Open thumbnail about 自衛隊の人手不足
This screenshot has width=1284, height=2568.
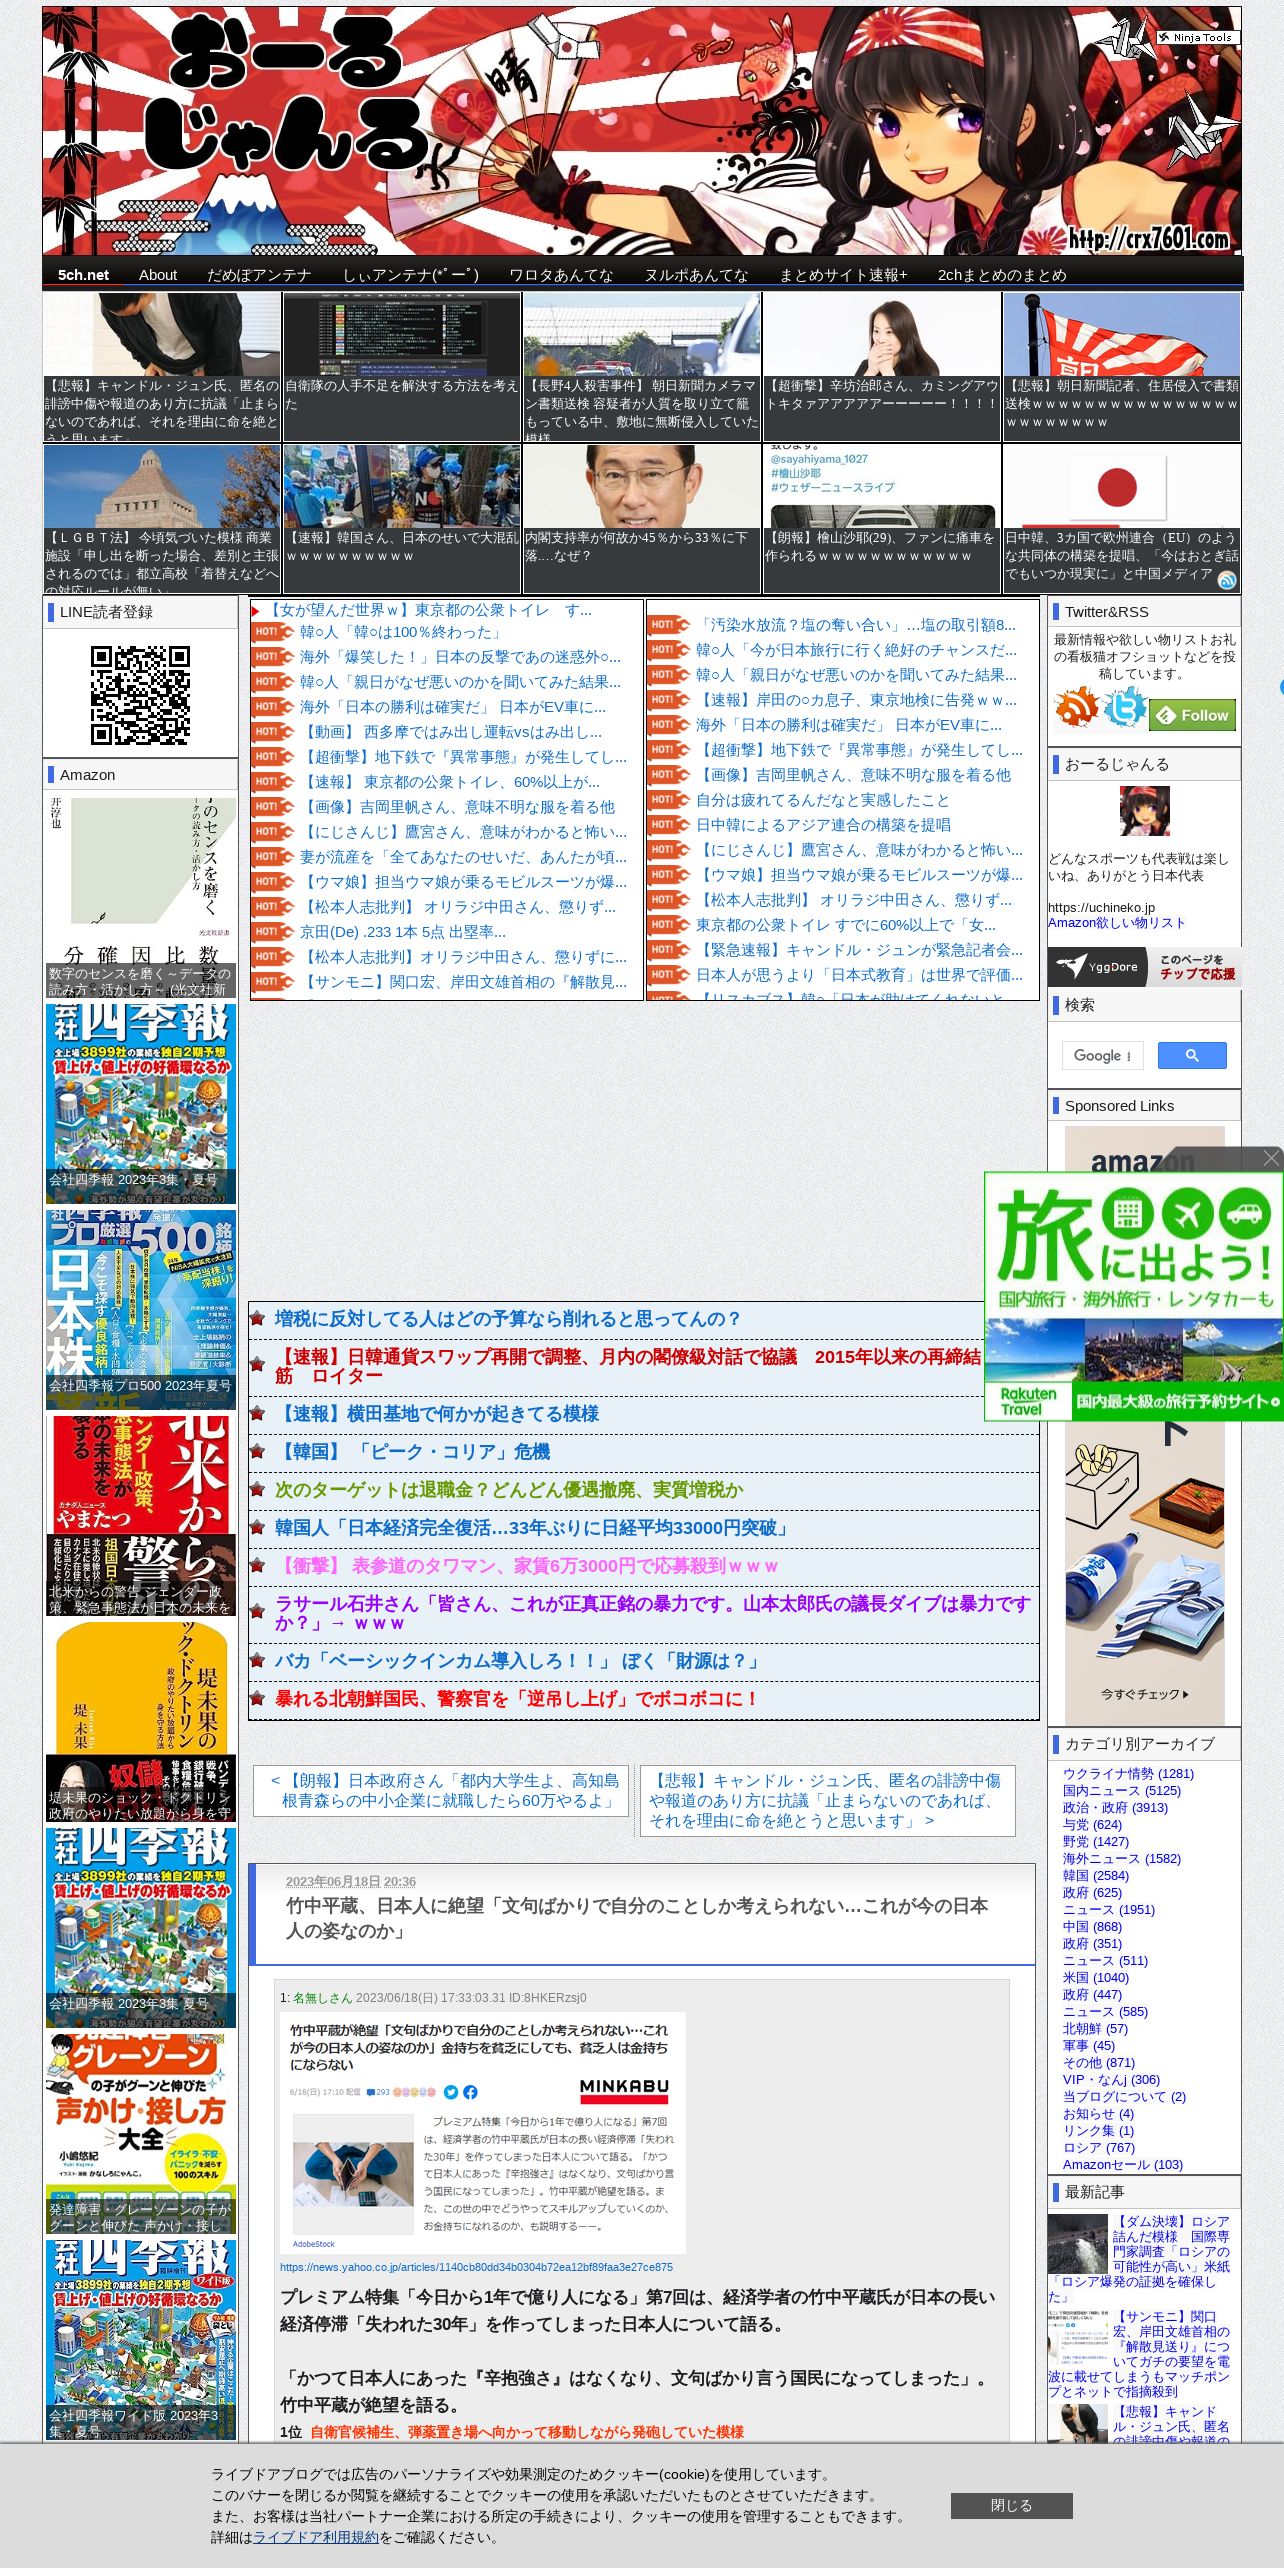[402, 367]
